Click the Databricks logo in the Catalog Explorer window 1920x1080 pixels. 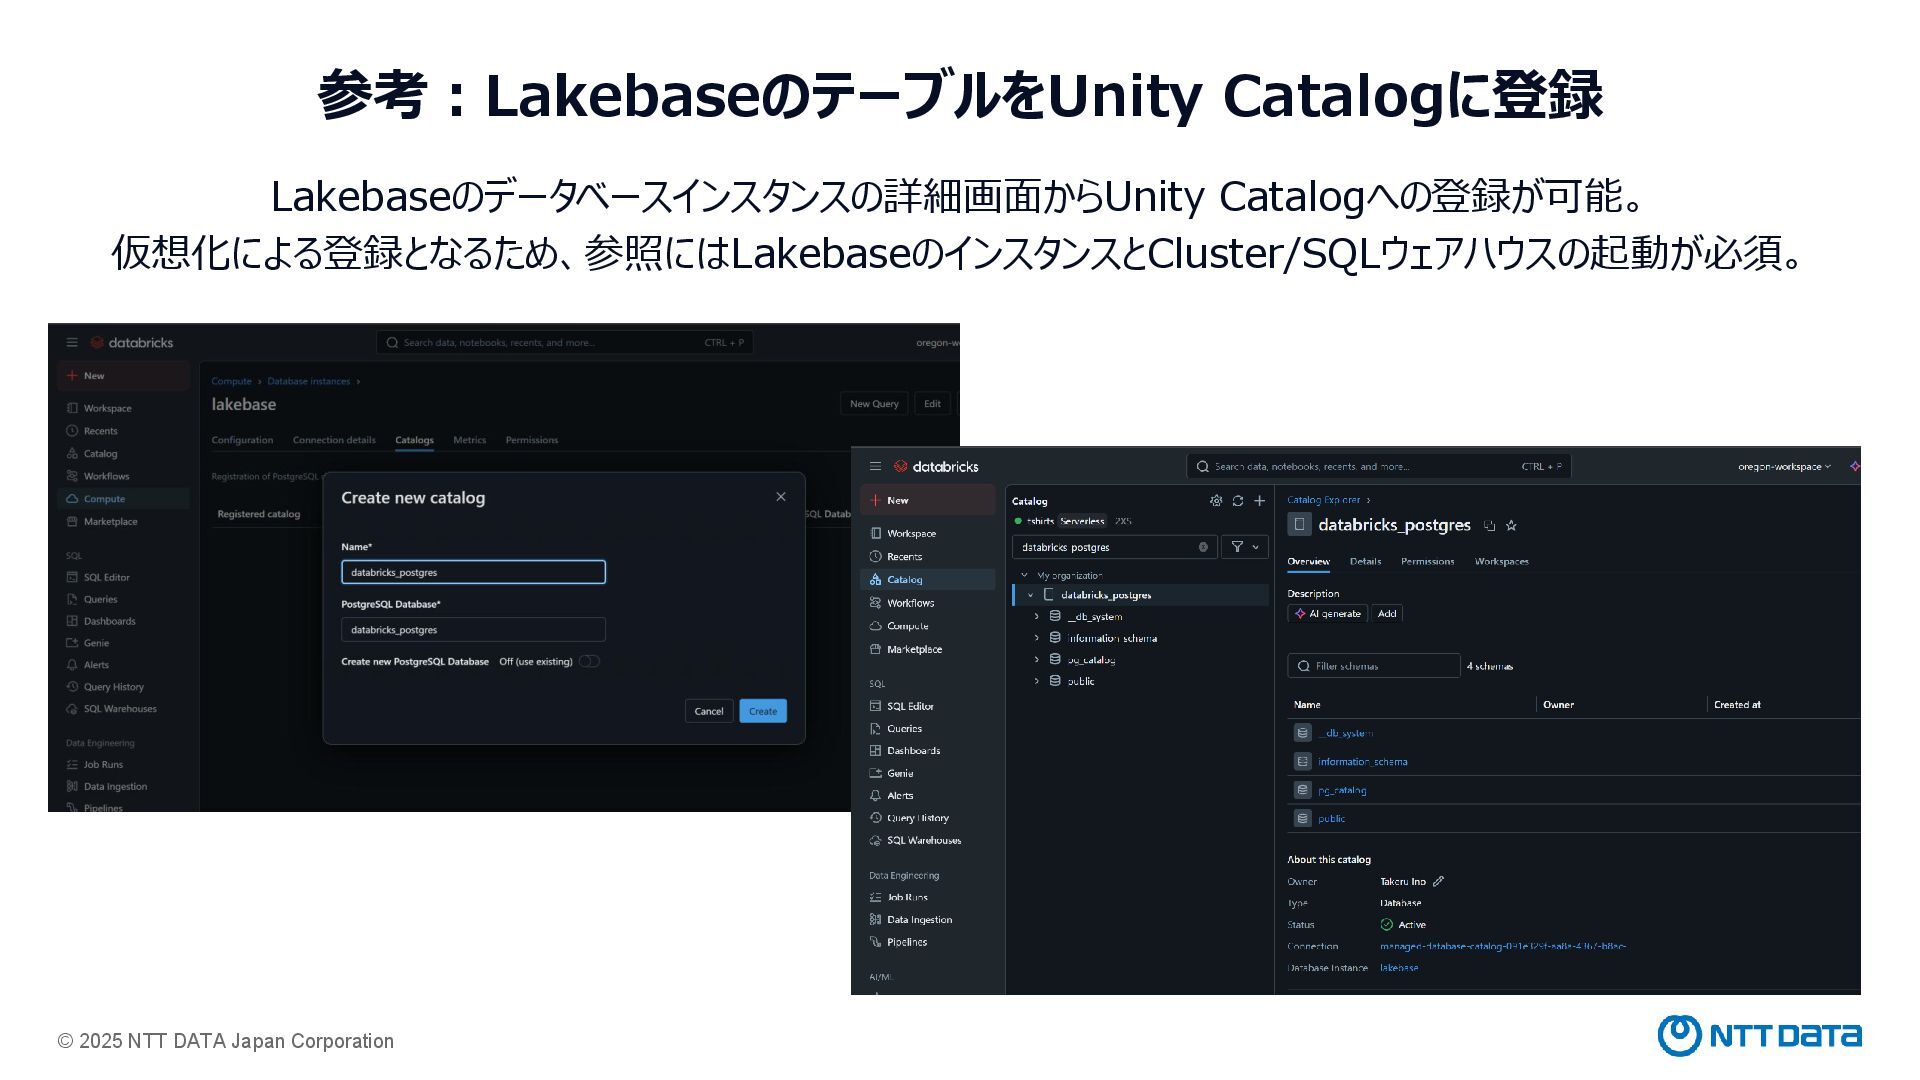pyautogui.click(x=936, y=467)
